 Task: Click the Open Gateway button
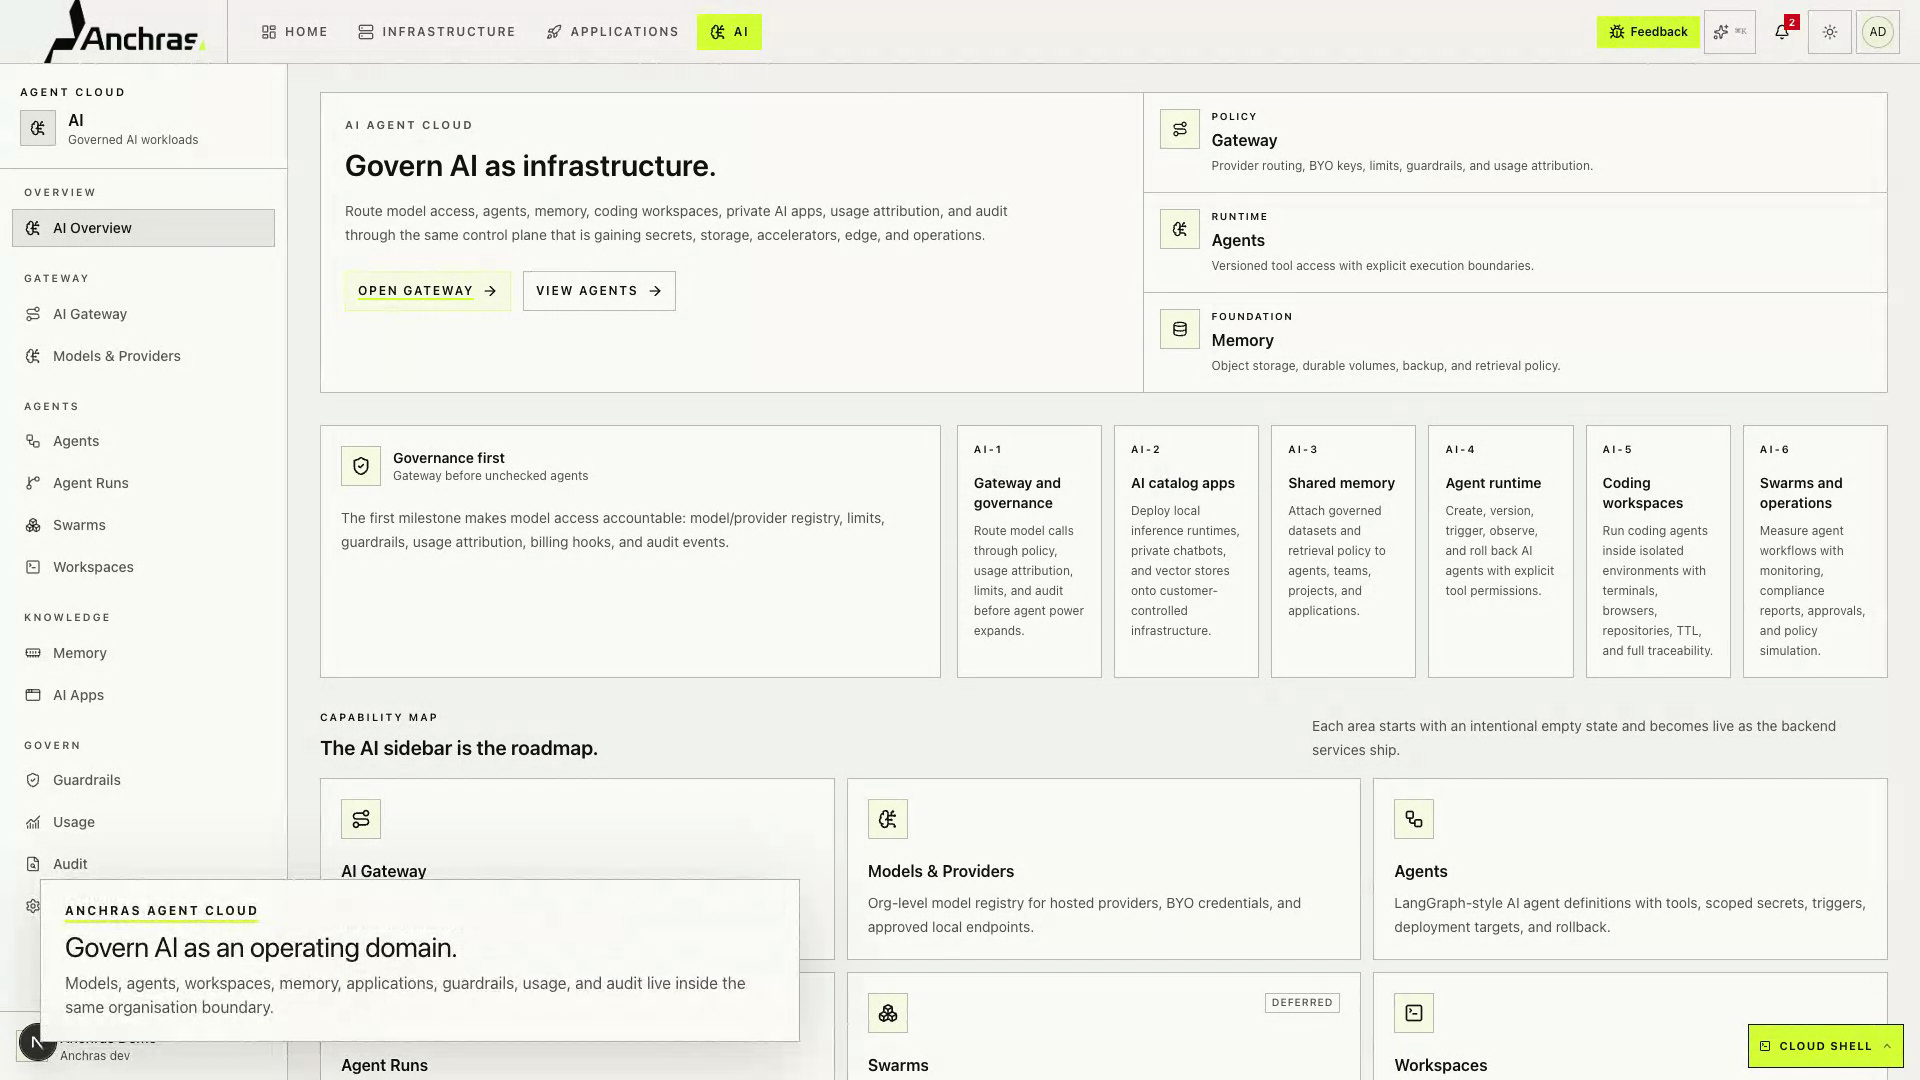point(427,291)
